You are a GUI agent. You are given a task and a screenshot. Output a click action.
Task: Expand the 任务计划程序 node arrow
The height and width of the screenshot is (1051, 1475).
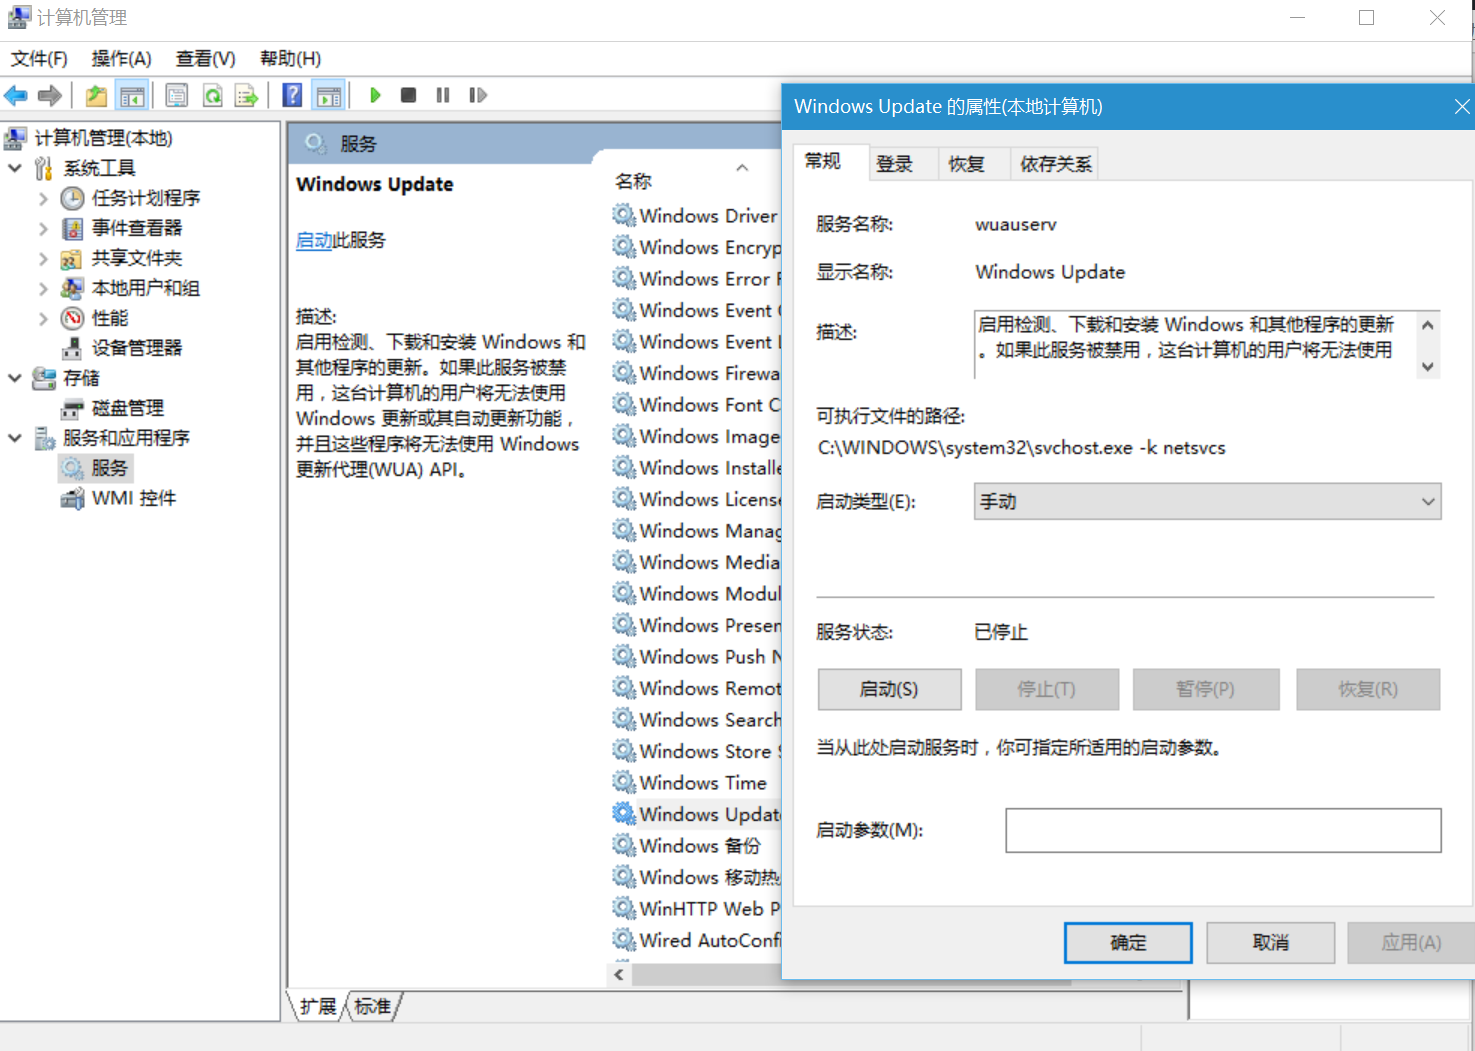pyautogui.click(x=43, y=198)
